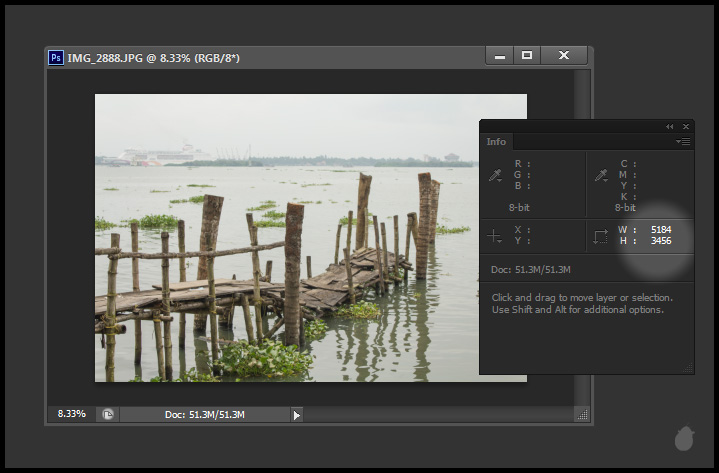
Task: Expand the status bar arrow flyout
Action: pos(296,414)
